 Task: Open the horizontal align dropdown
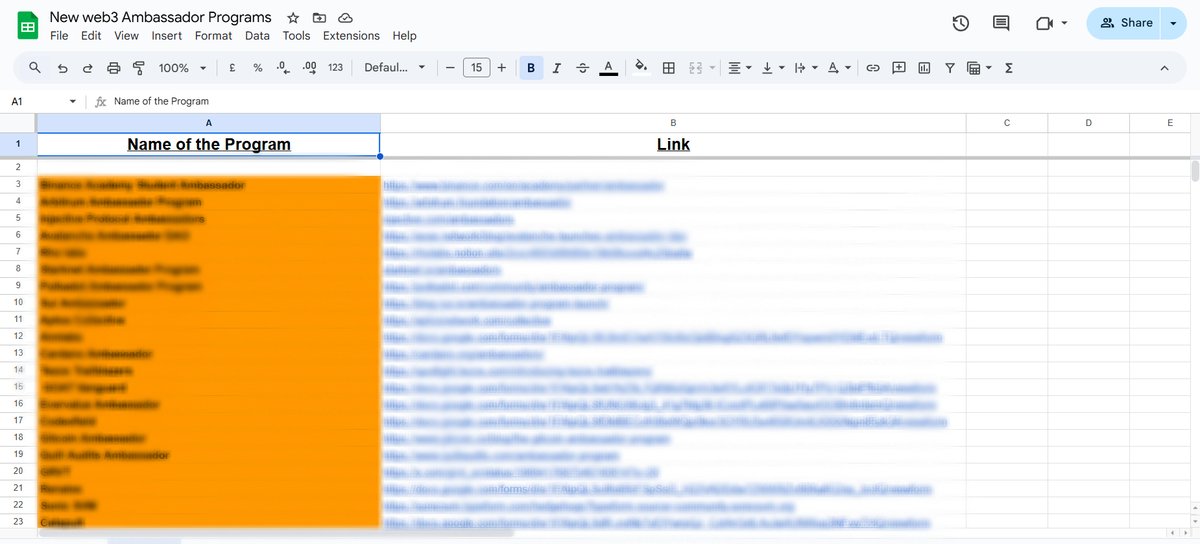pos(740,68)
